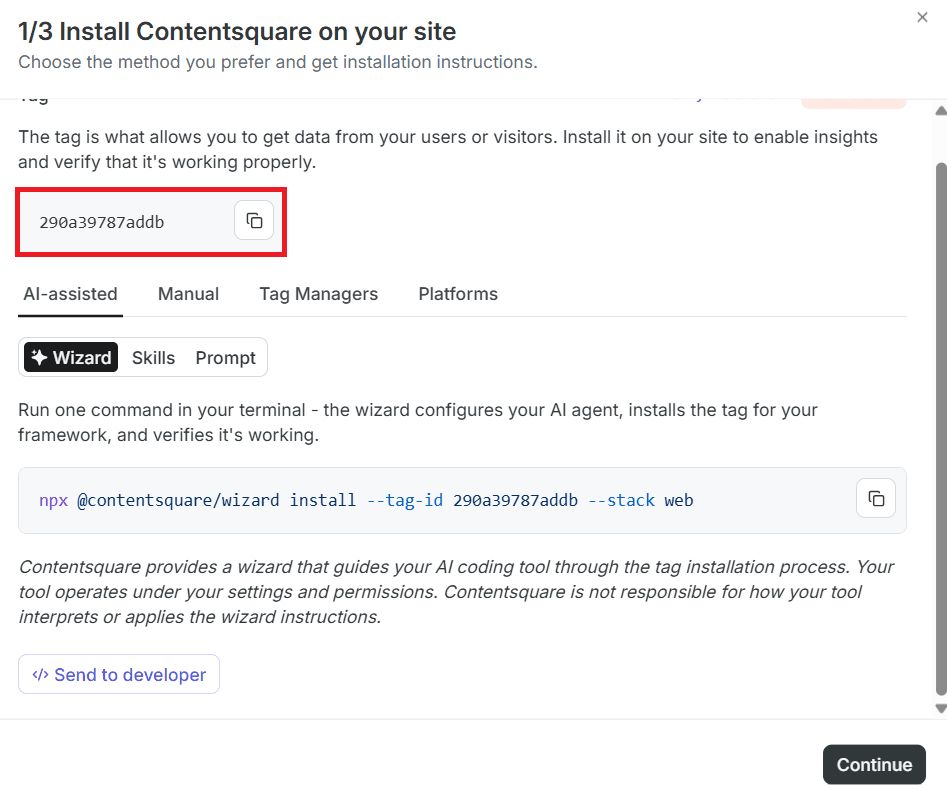Copy the tag ID 290a39787addb
Screen dimensions: 947x789
254,221
